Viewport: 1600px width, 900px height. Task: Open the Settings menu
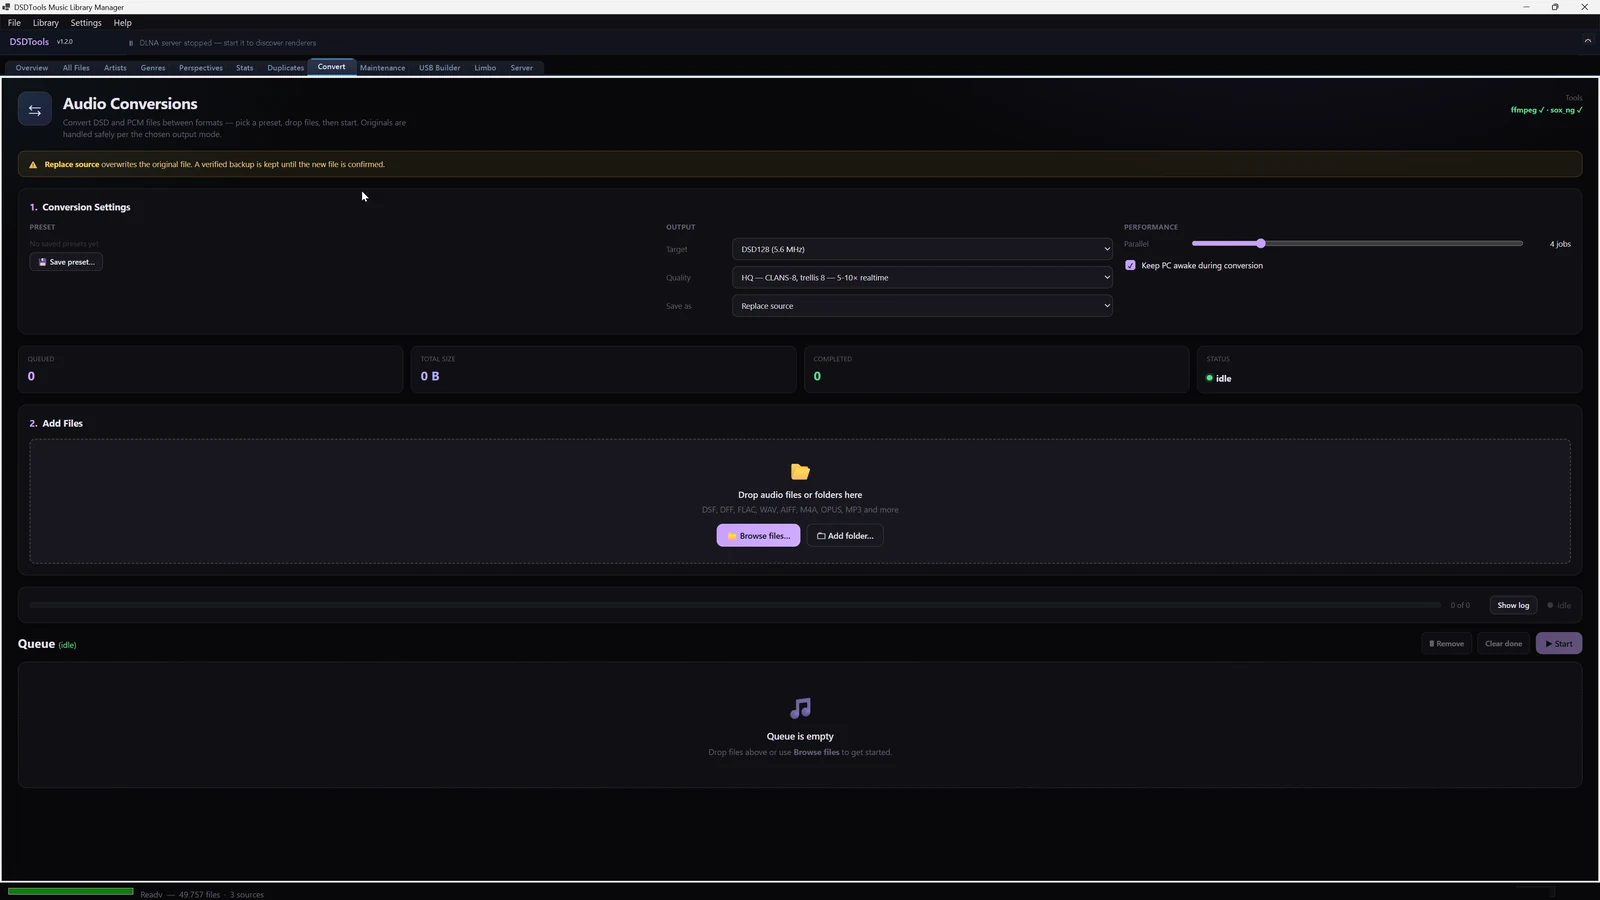(x=86, y=23)
